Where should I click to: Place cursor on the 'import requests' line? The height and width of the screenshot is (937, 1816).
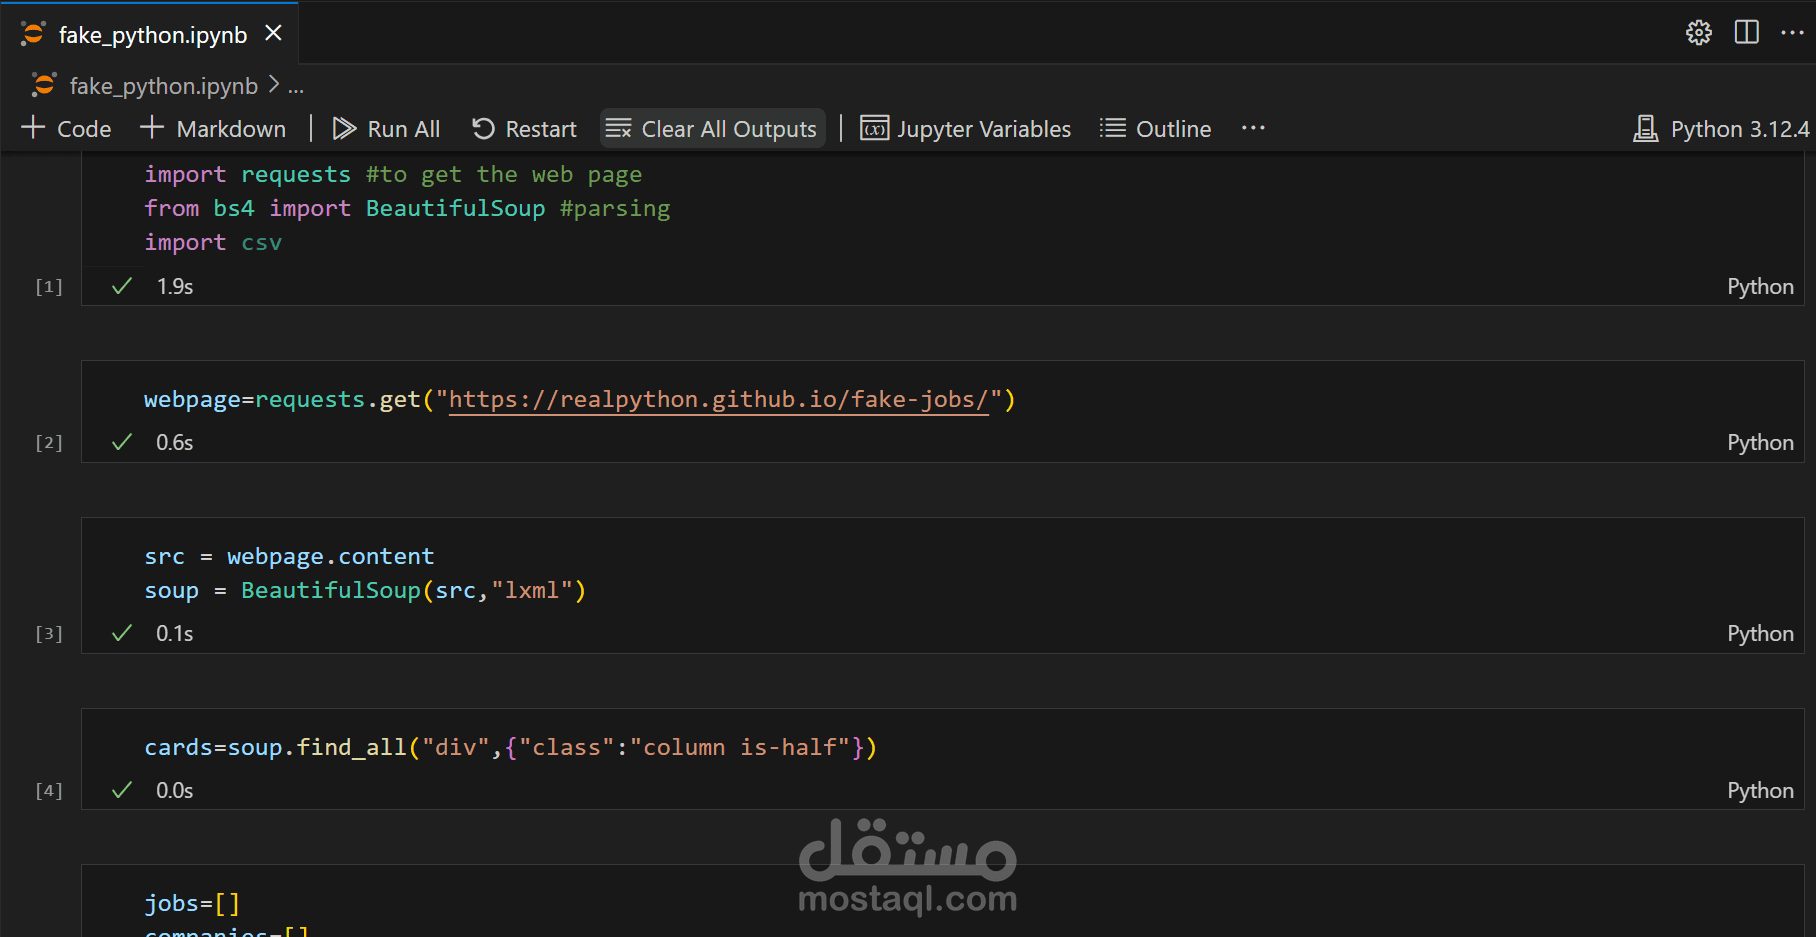point(393,175)
